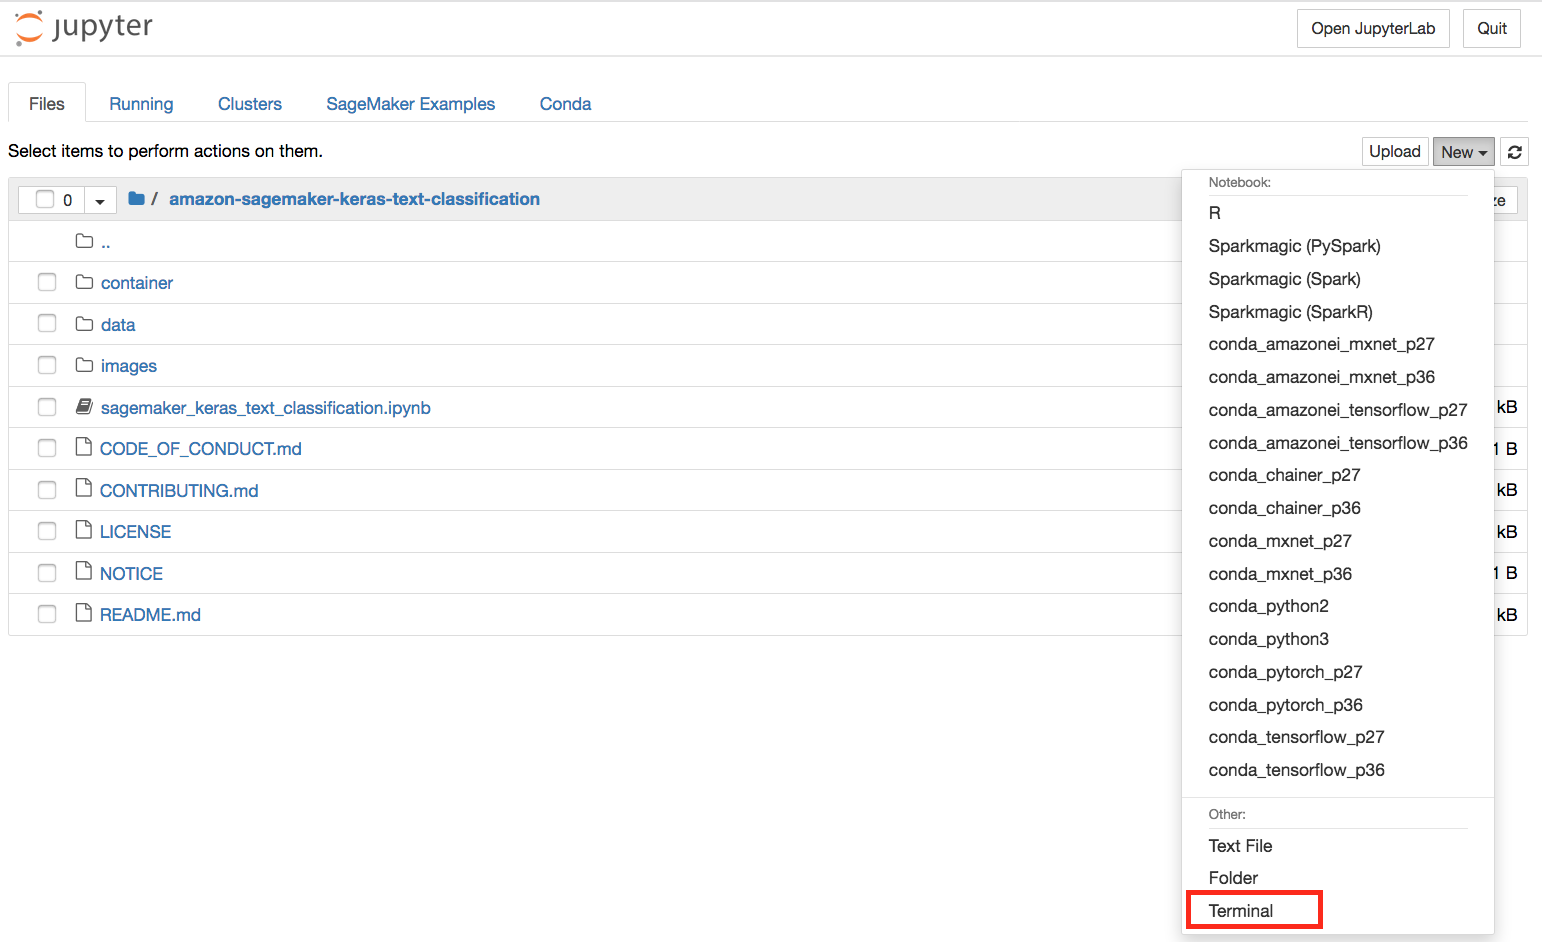Viewport: 1542px width, 942px height.
Task: Open the data folder link
Action: (118, 325)
